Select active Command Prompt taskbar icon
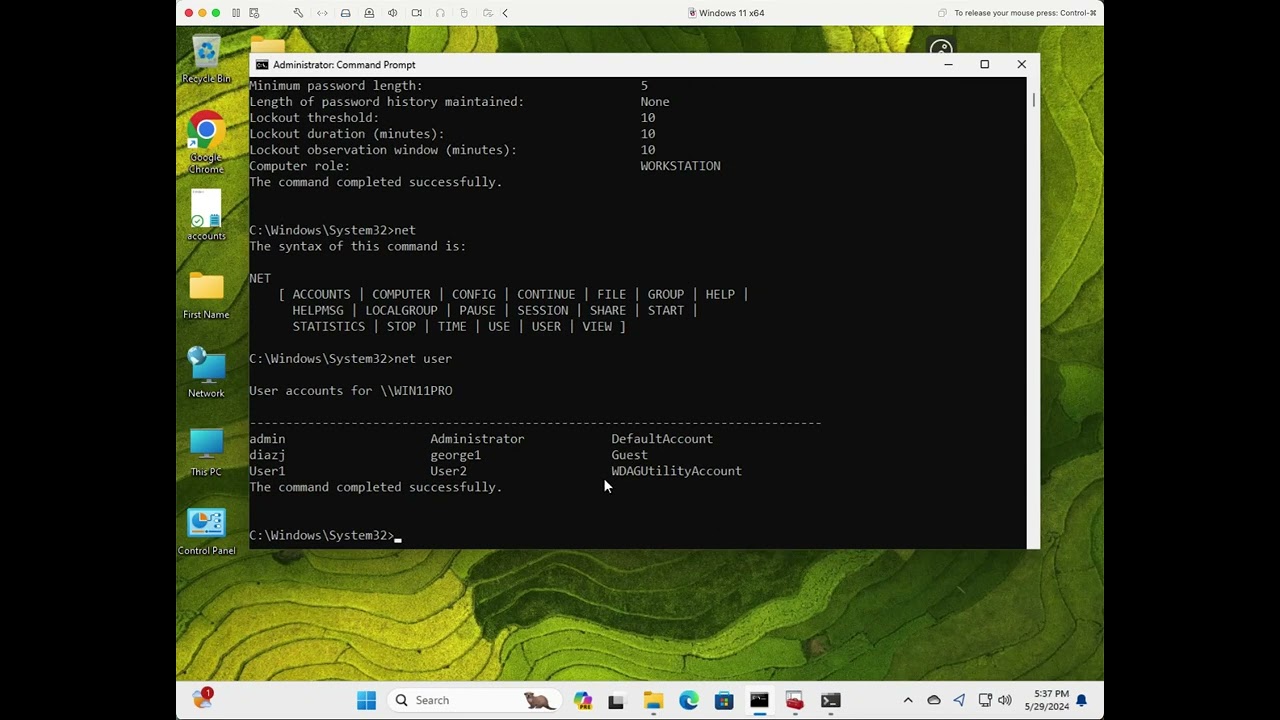This screenshot has height=720, width=1280. tap(759, 700)
